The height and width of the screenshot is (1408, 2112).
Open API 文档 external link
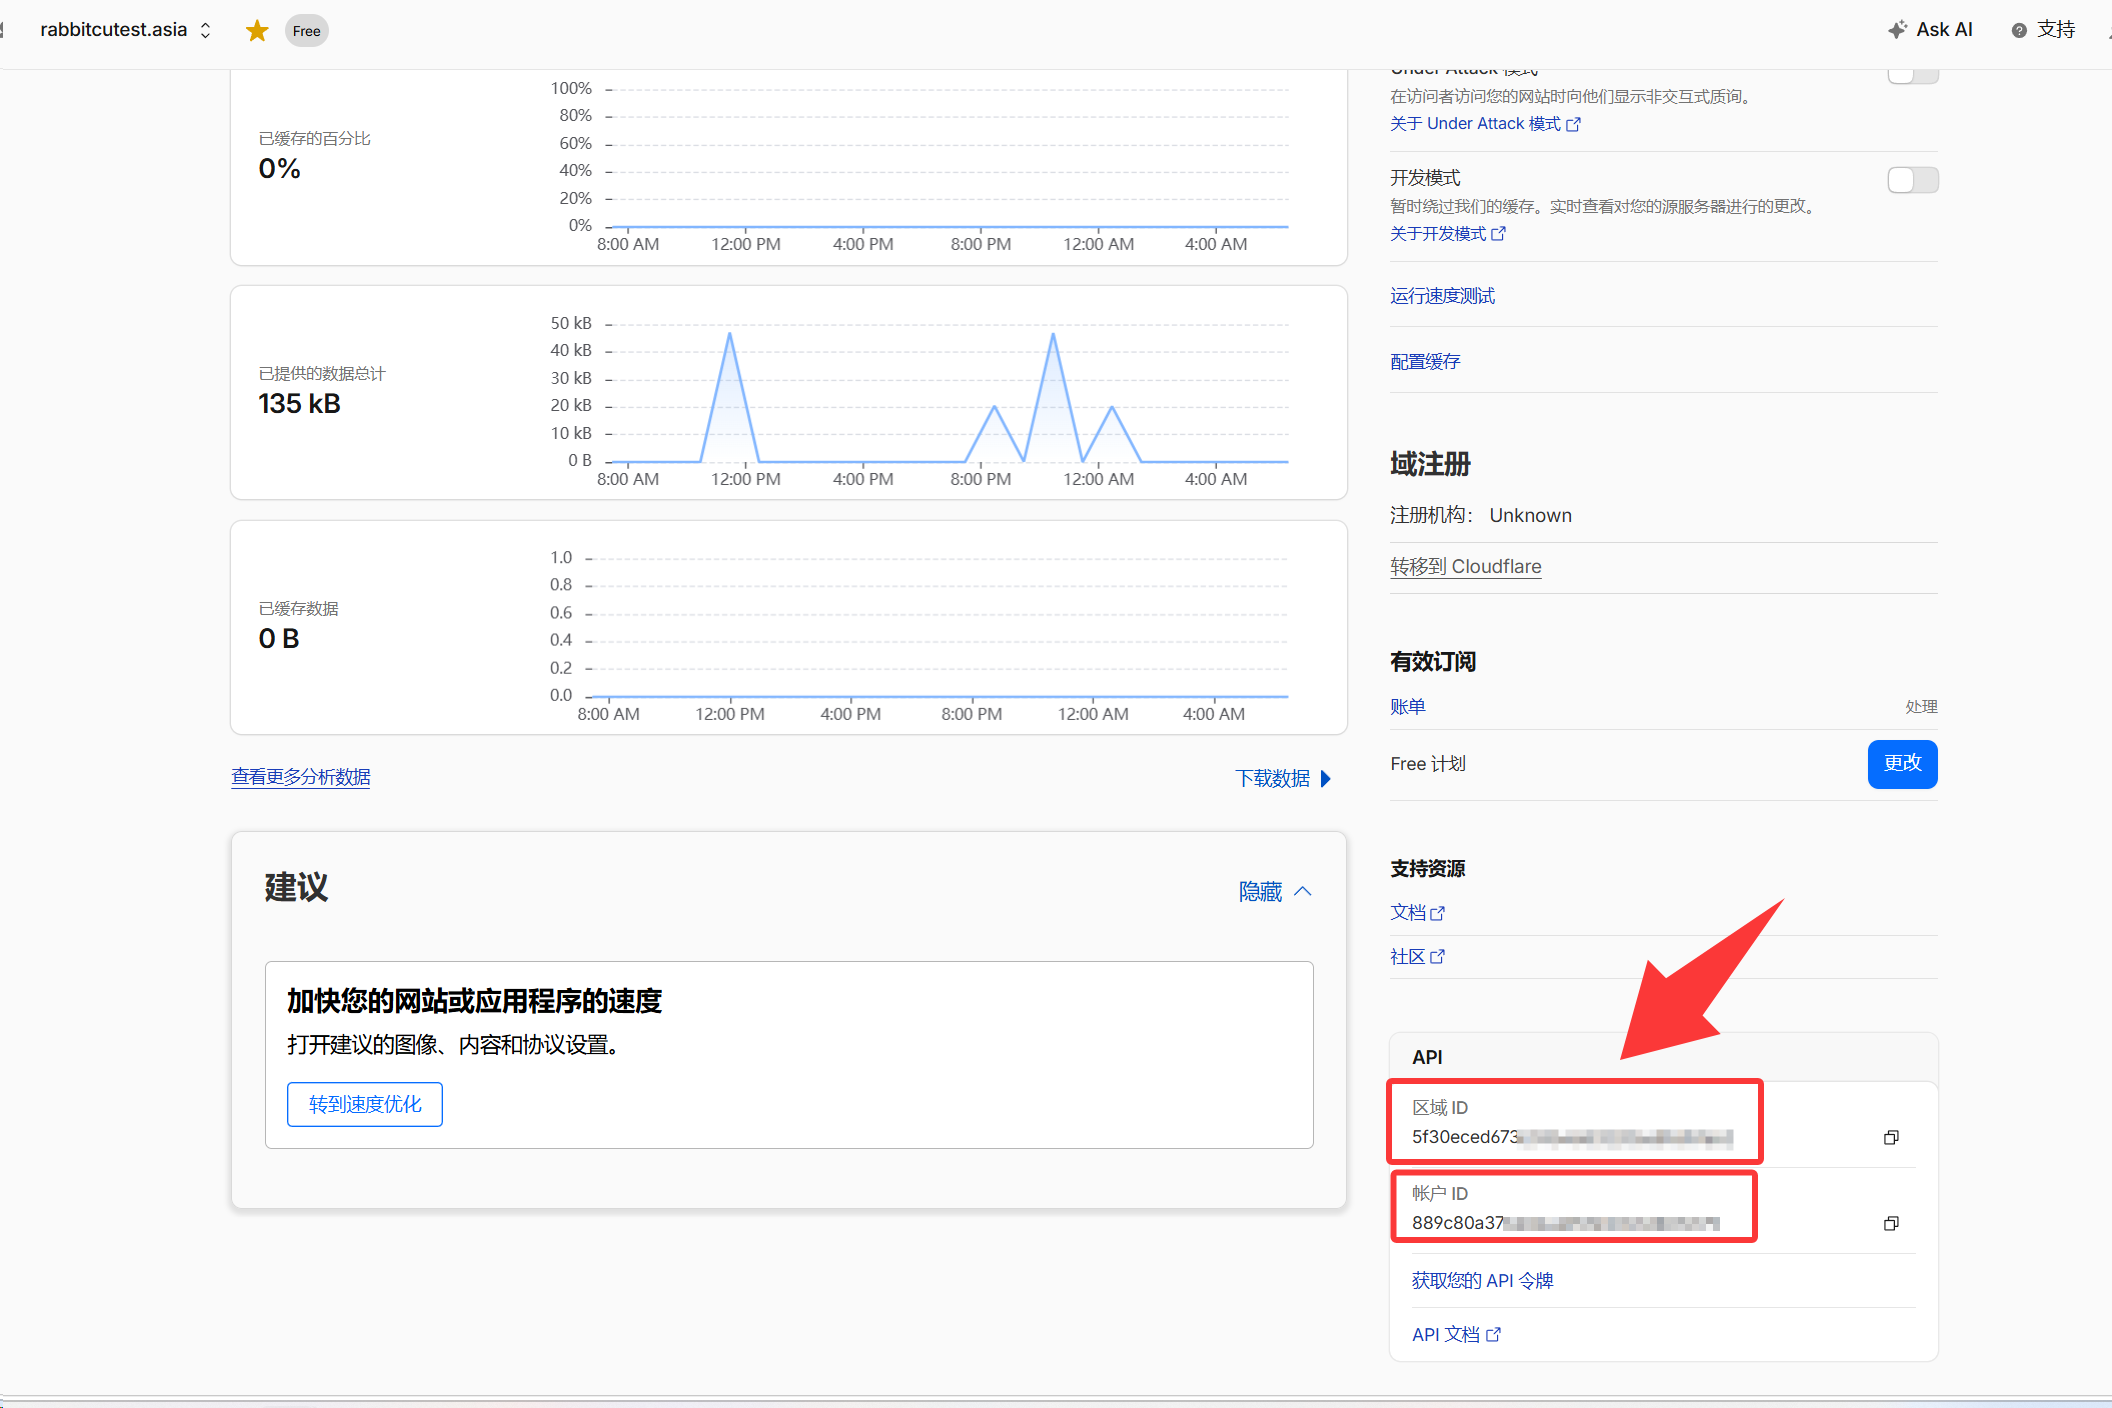[x=1455, y=1335]
